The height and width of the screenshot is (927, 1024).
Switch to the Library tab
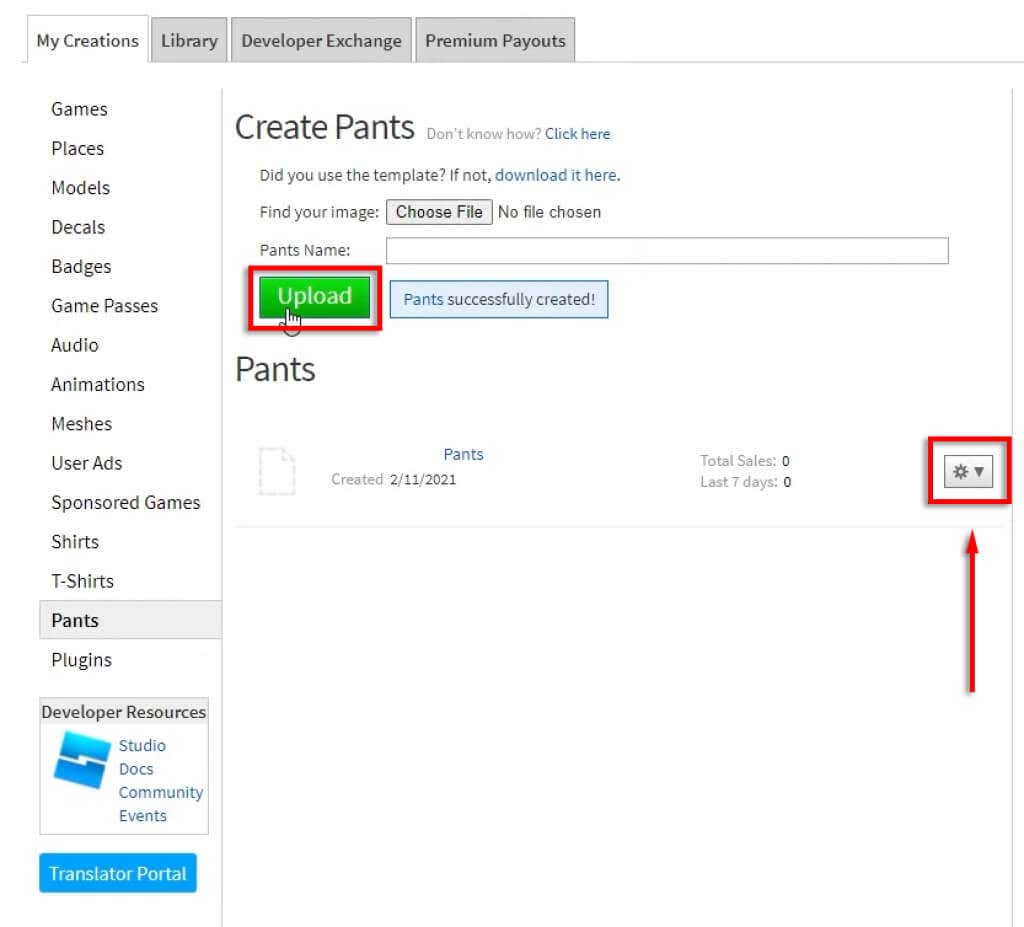[x=188, y=40]
